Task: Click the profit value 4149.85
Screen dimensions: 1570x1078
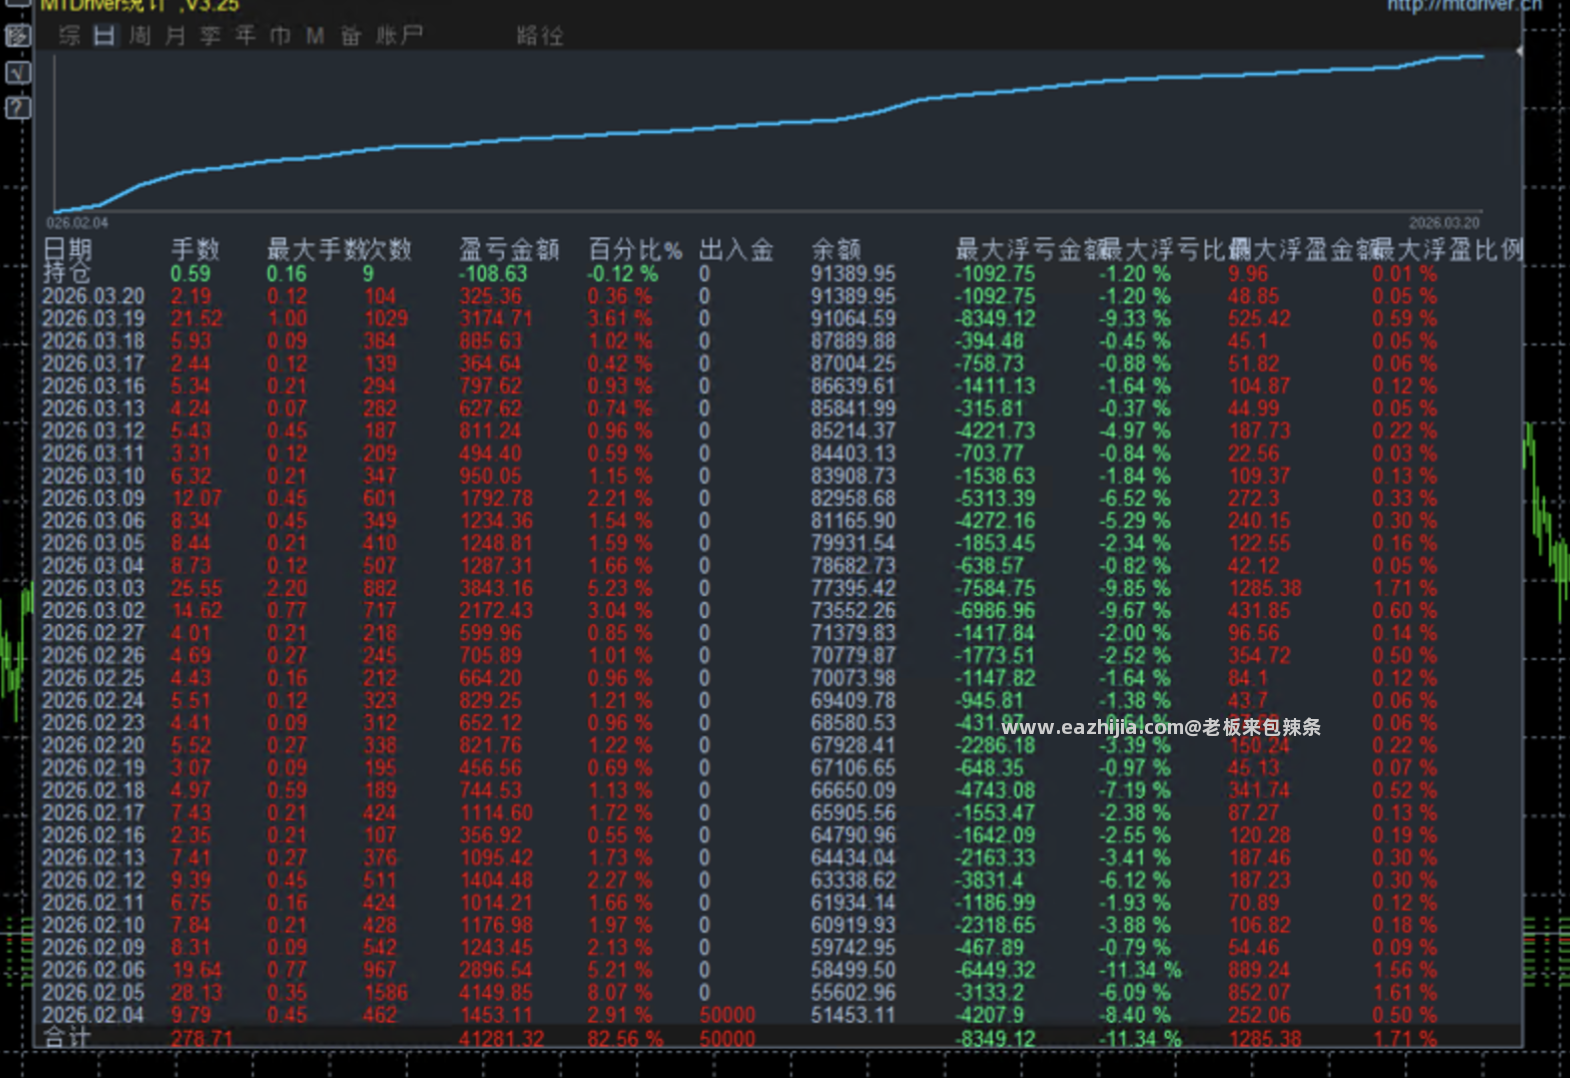Action: point(496,993)
